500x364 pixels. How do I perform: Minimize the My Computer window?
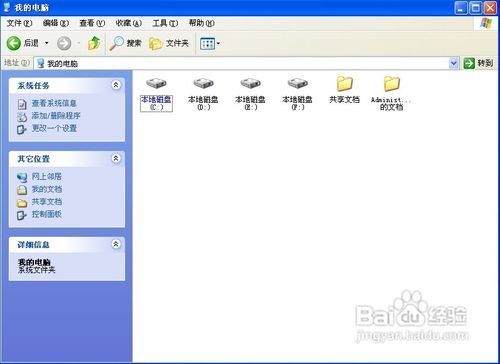(461, 8)
